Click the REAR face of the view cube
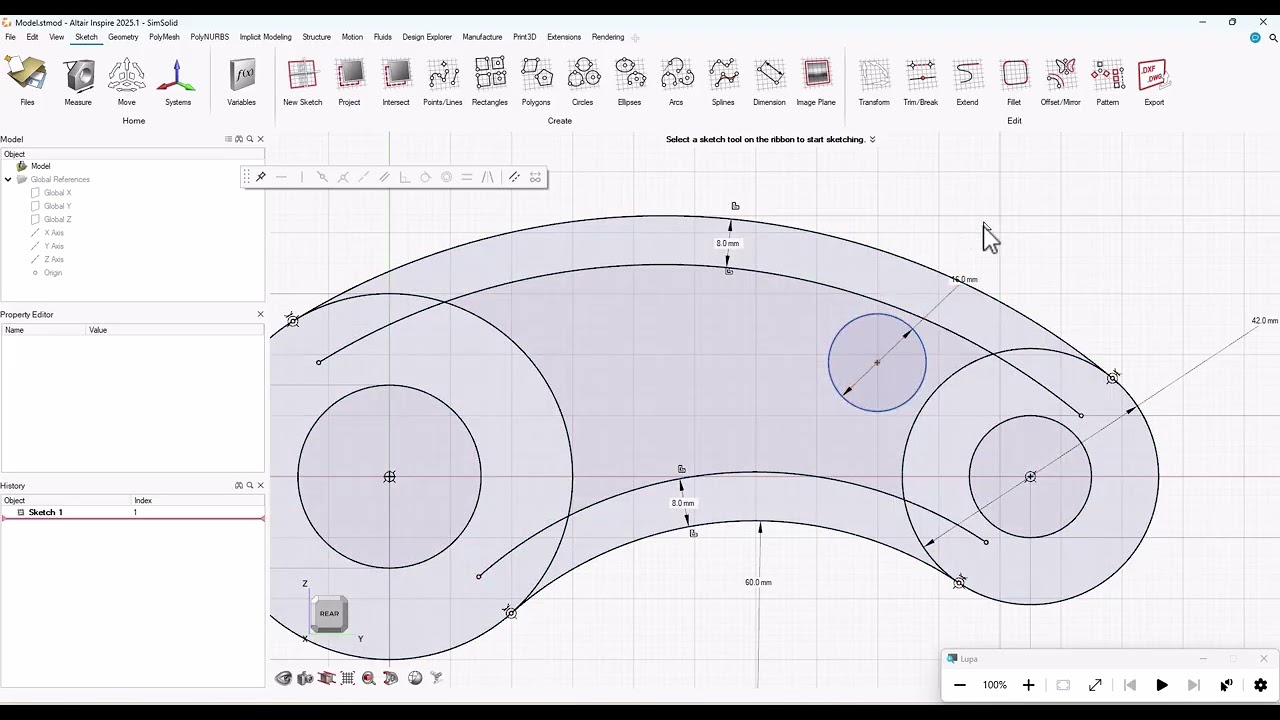The image size is (1280, 720). point(329,613)
